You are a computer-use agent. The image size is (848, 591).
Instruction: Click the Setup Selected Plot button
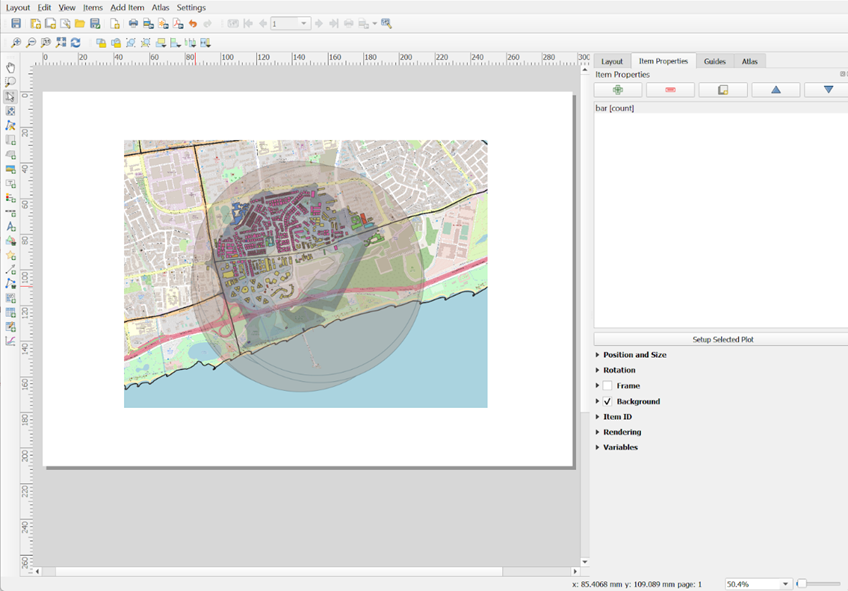click(x=722, y=340)
